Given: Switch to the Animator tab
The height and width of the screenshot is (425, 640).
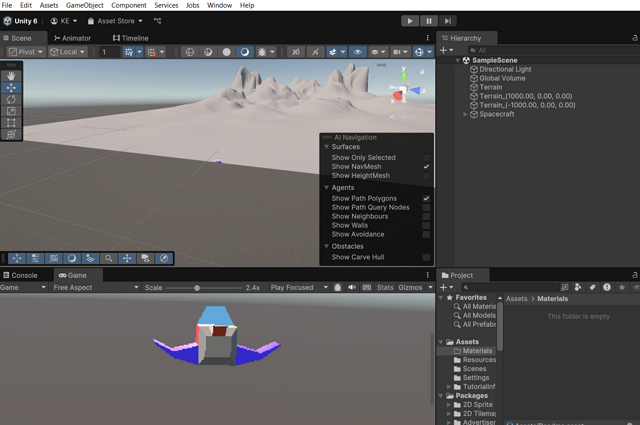Looking at the screenshot, I should (x=72, y=38).
